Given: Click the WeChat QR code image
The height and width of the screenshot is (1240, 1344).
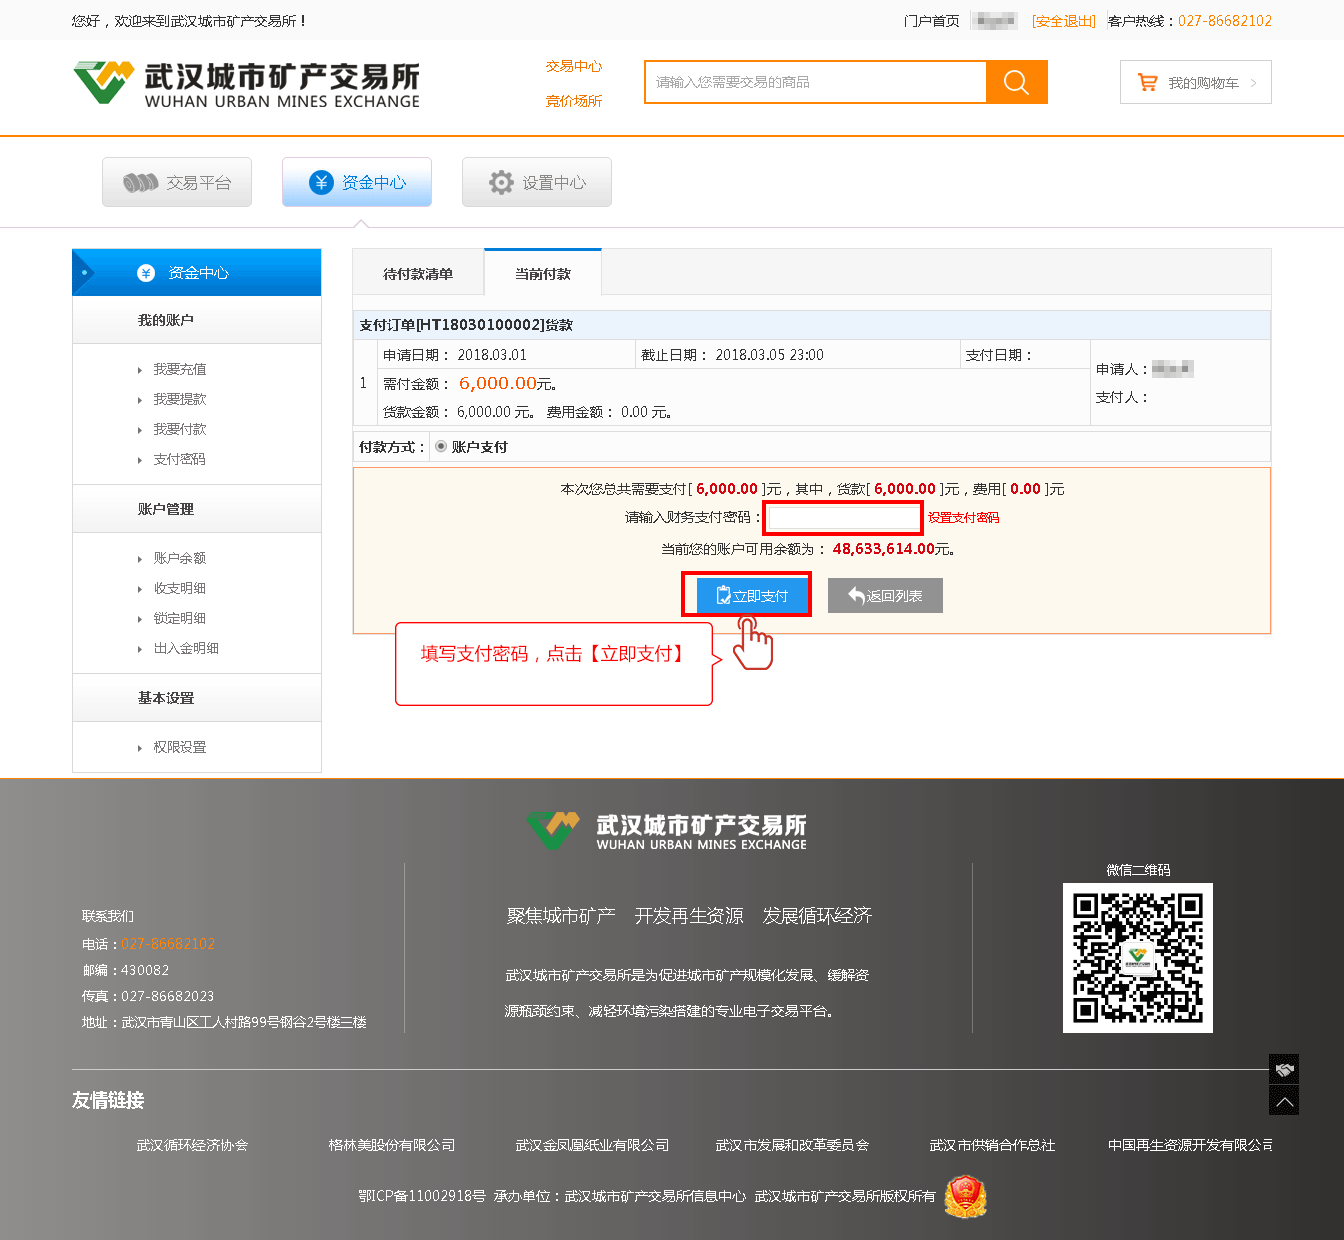Looking at the screenshot, I should (x=1137, y=957).
